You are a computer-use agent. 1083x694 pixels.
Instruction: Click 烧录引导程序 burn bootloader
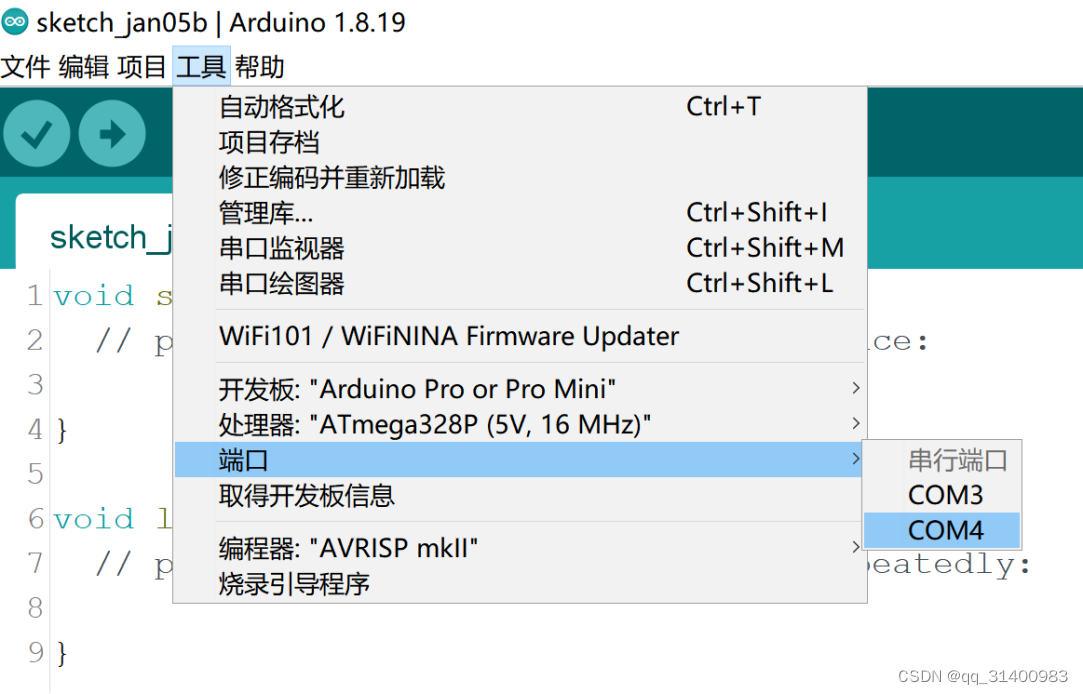(x=520, y=584)
